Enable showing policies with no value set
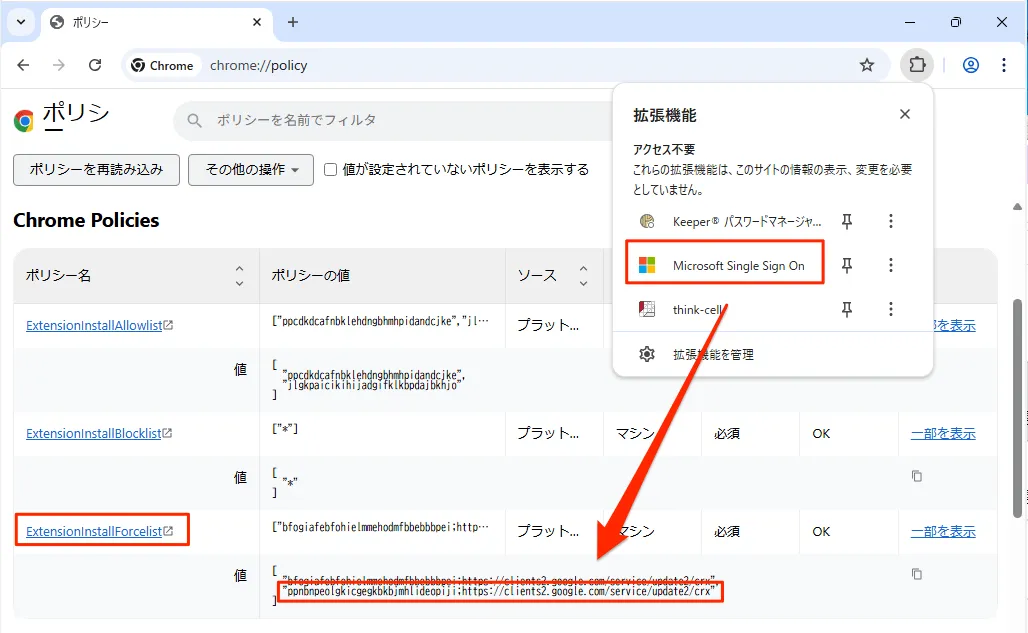The width and height of the screenshot is (1028, 633). [331, 170]
